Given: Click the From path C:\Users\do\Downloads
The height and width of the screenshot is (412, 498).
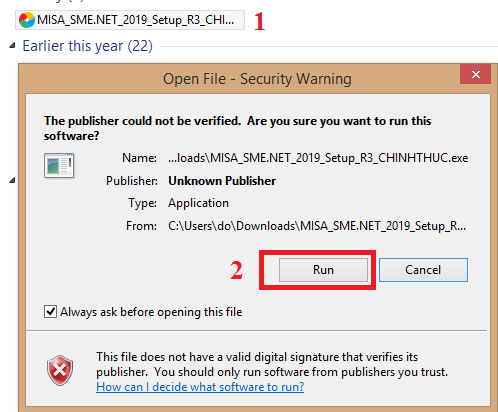Looking at the screenshot, I should (317, 226).
